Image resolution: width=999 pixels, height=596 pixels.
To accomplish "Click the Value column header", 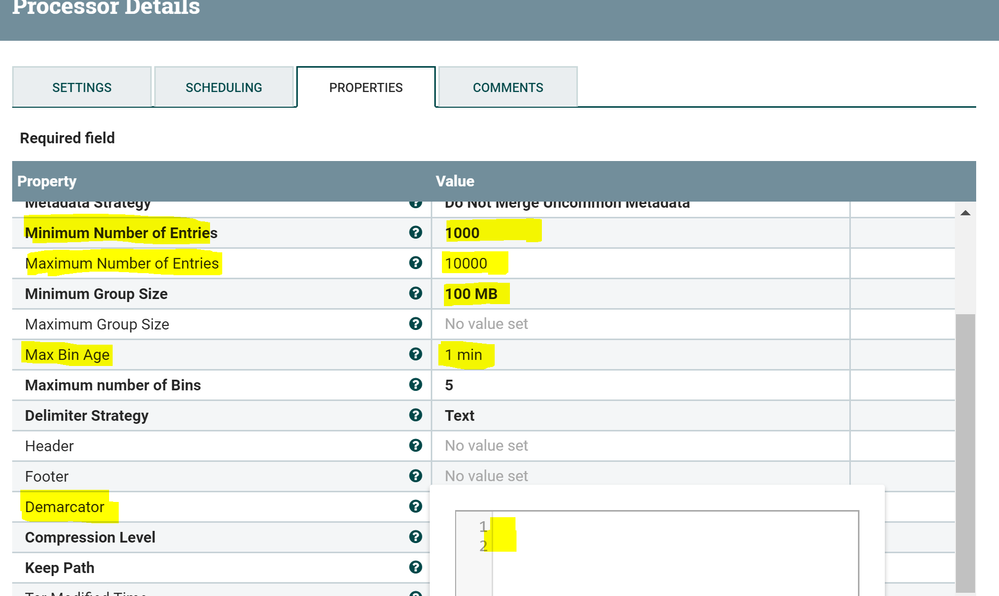I will pos(455,181).
